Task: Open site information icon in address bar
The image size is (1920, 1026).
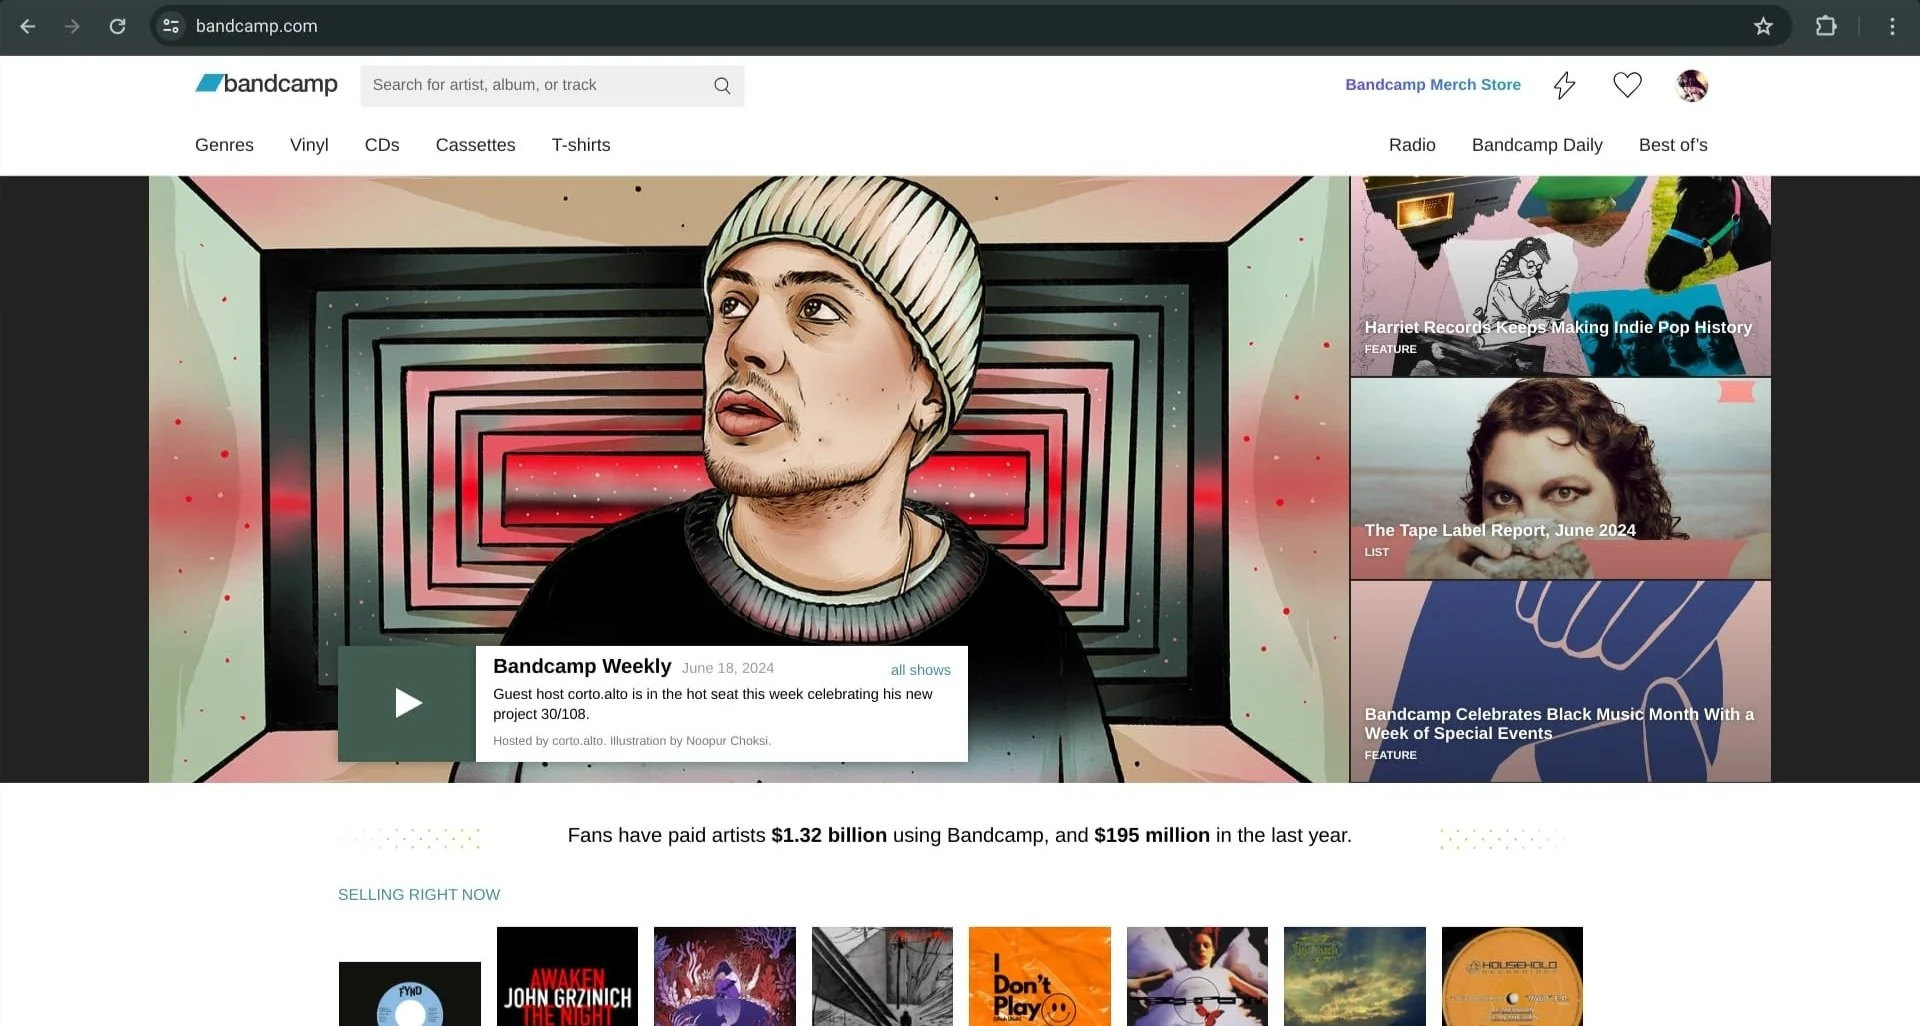Action: pos(171,26)
